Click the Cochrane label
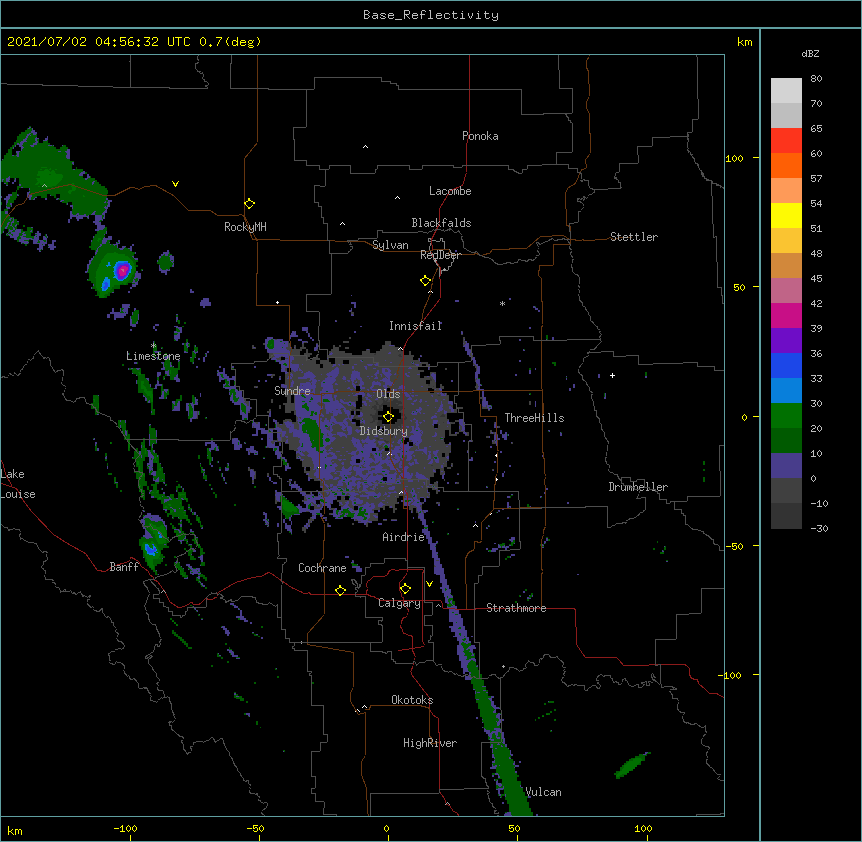Screen dimensions: 862x842 tap(322, 568)
